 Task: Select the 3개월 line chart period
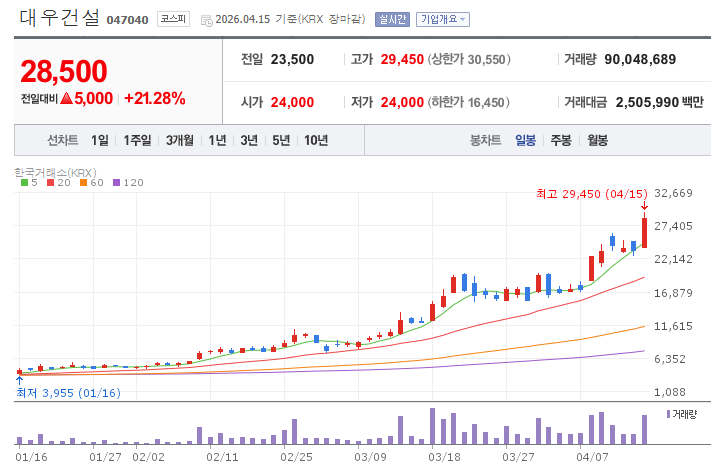click(x=180, y=140)
